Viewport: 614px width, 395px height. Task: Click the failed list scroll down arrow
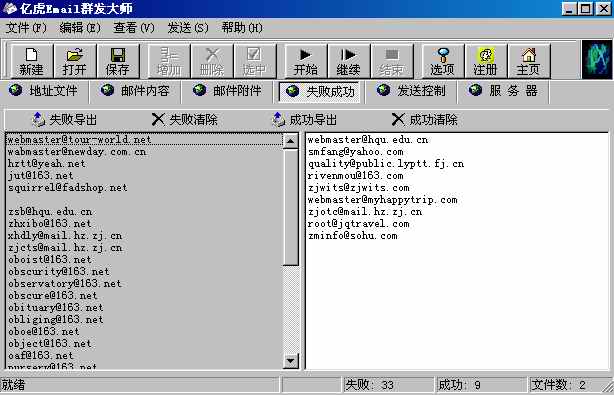point(291,361)
